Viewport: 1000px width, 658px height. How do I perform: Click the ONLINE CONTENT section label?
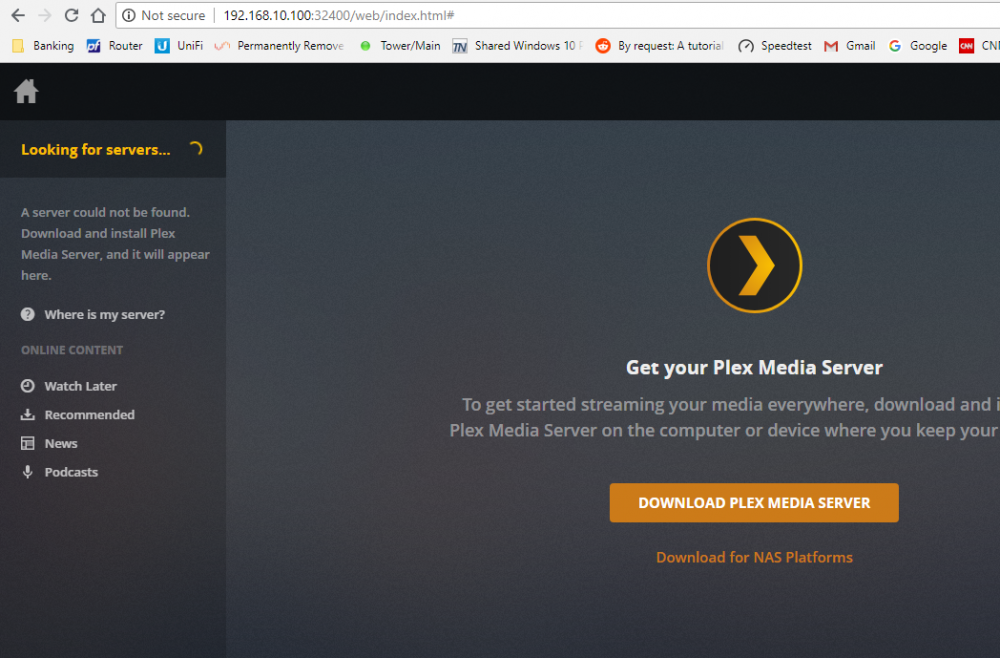click(72, 350)
